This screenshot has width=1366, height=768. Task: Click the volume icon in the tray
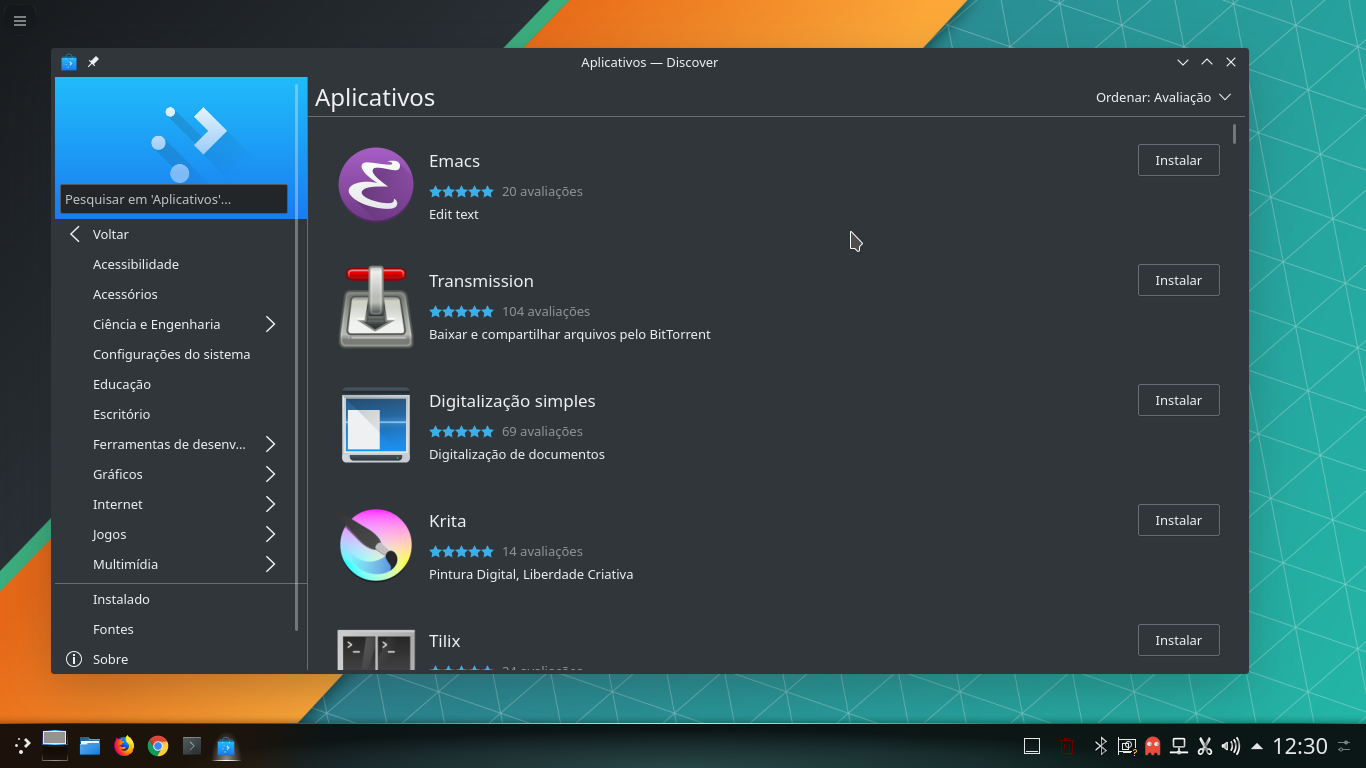click(1231, 745)
